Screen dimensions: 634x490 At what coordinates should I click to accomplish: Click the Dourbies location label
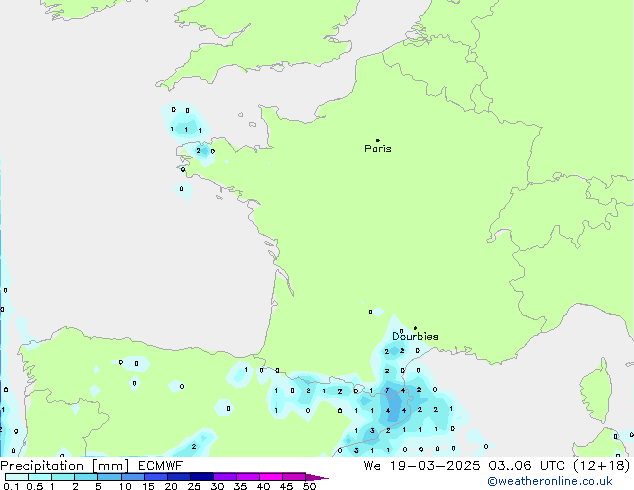pyautogui.click(x=415, y=336)
